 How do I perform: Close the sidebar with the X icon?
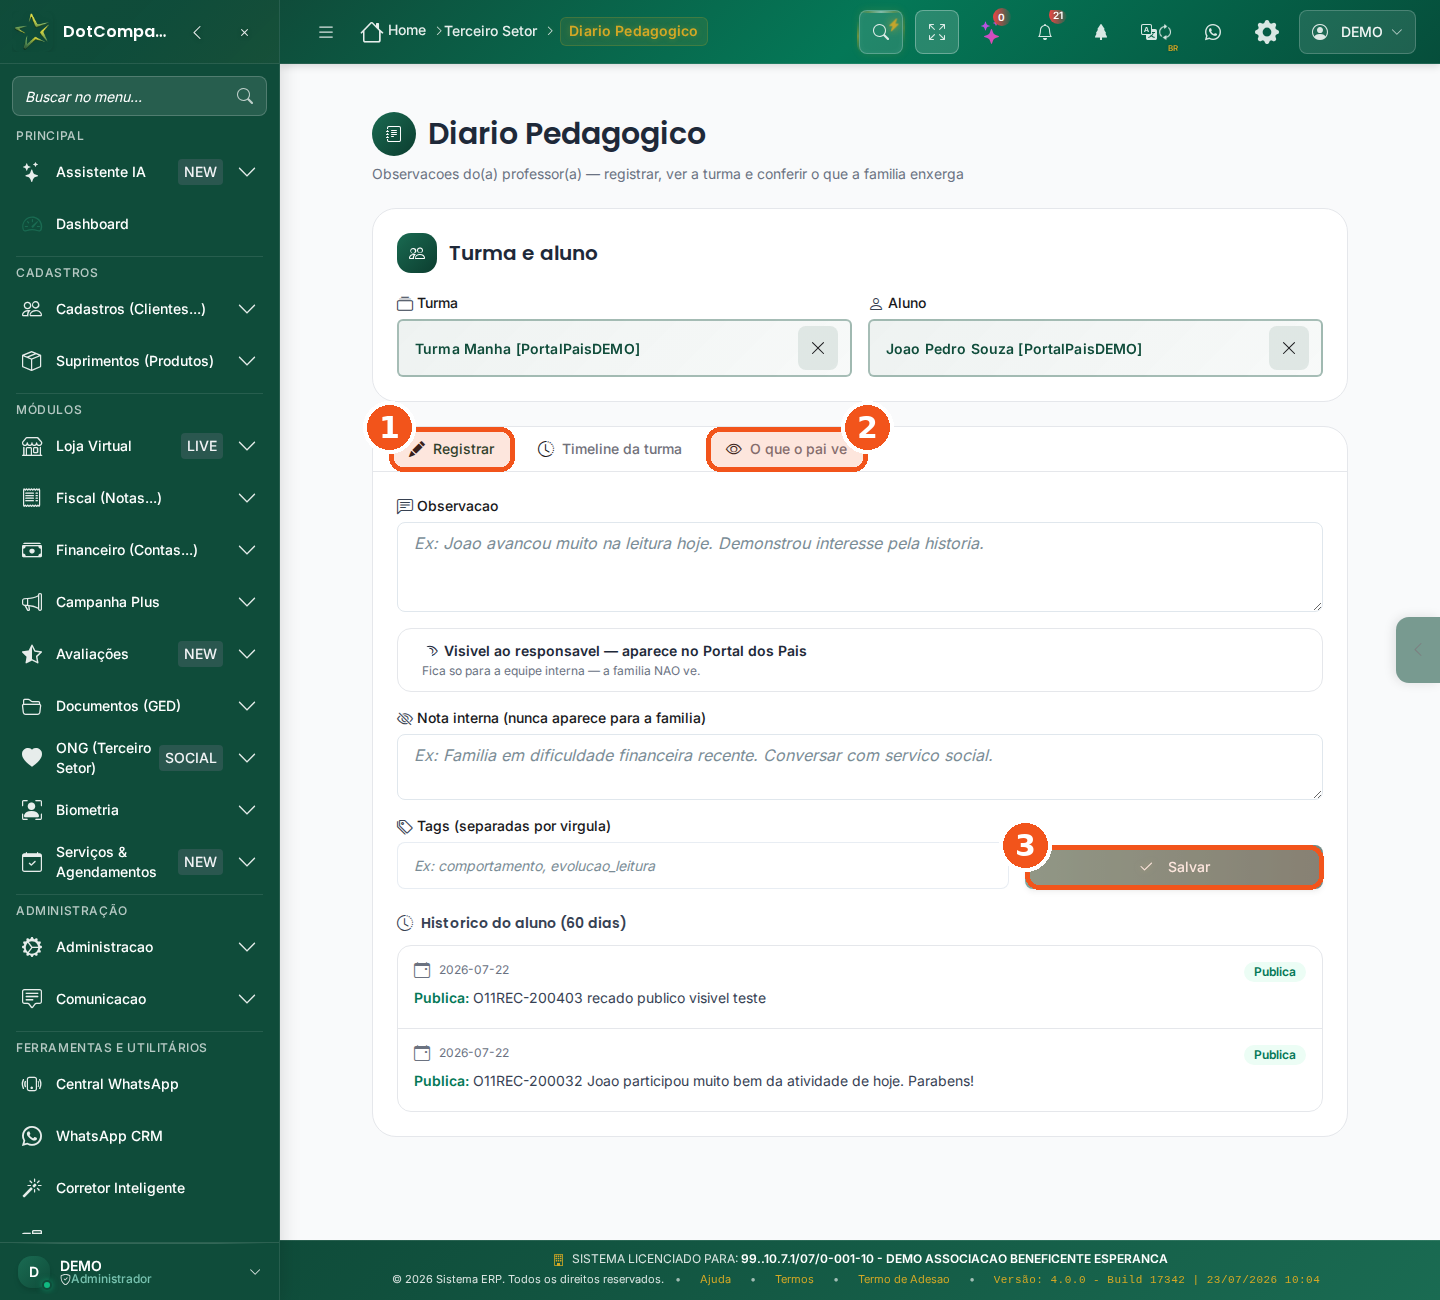244,32
